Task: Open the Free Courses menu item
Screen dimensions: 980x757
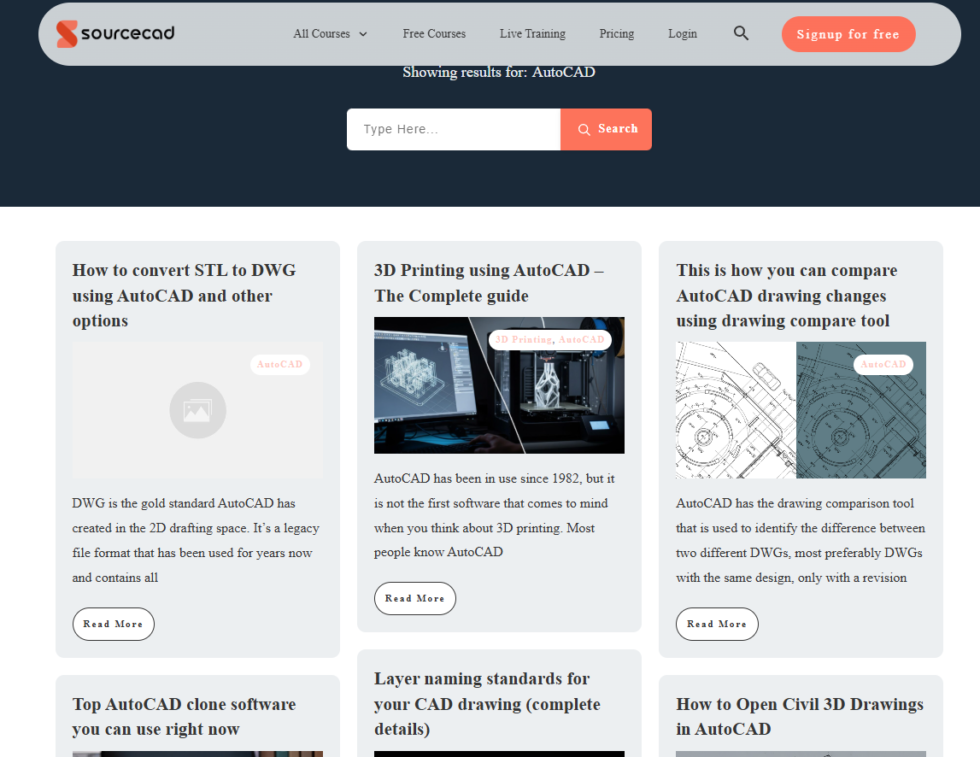Action: (x=434, y=34)
